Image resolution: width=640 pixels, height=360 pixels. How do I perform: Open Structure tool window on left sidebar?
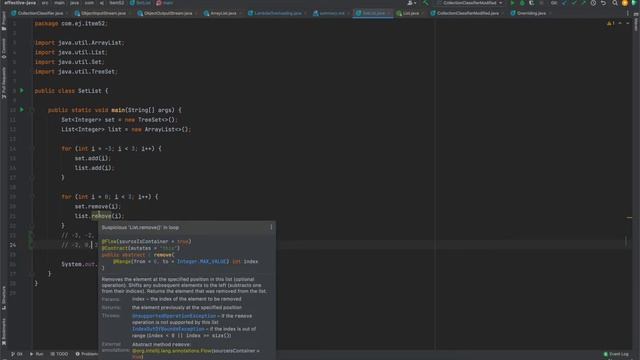point(4,298)
